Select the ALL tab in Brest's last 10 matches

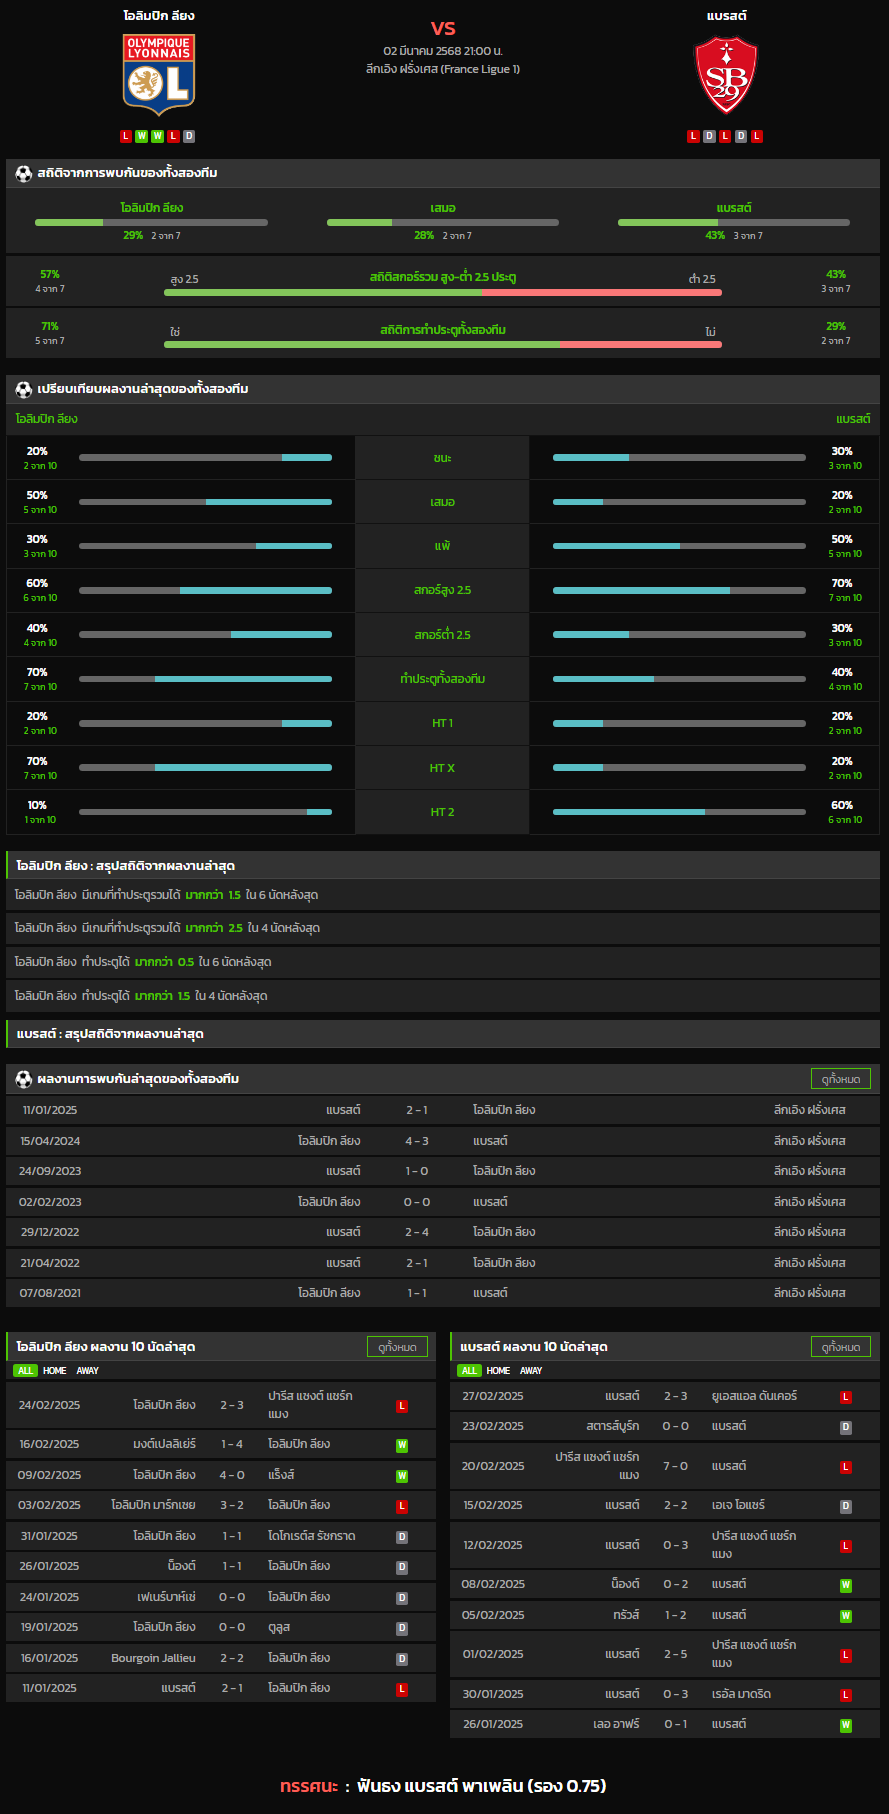470,1371
